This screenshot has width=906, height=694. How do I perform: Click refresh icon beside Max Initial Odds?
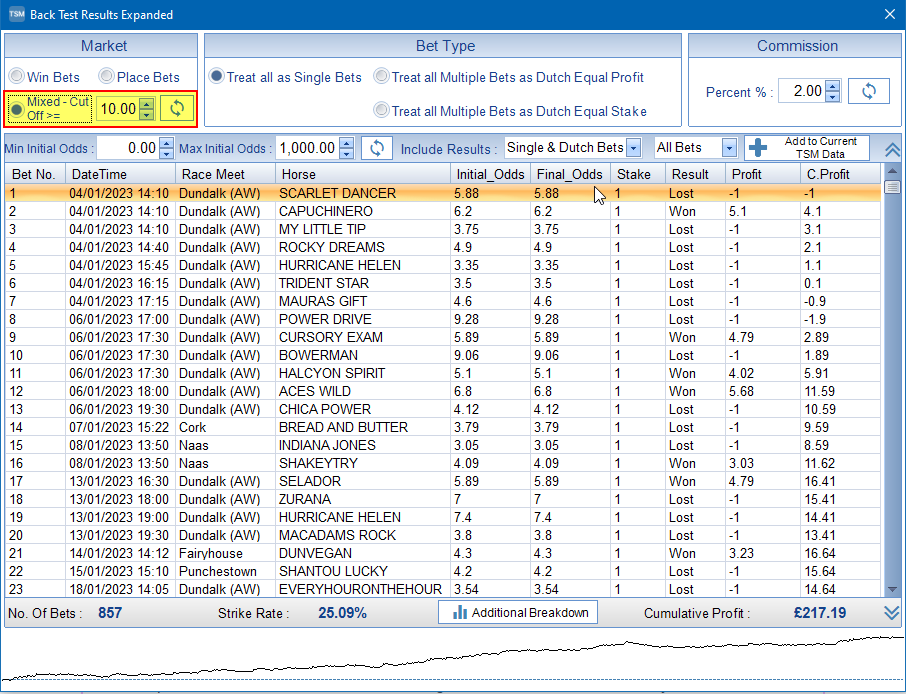(x=376, y=148)
